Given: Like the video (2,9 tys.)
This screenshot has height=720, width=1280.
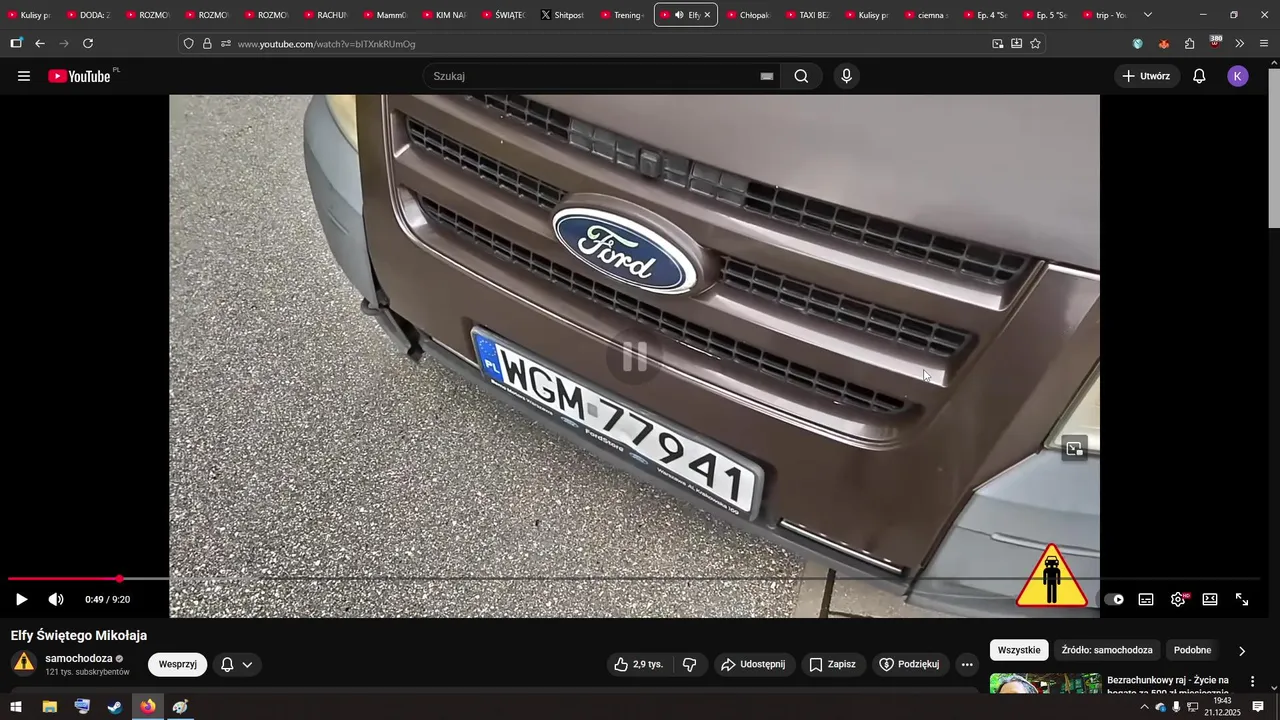Looking at the screenshot, I should [639, 664].
